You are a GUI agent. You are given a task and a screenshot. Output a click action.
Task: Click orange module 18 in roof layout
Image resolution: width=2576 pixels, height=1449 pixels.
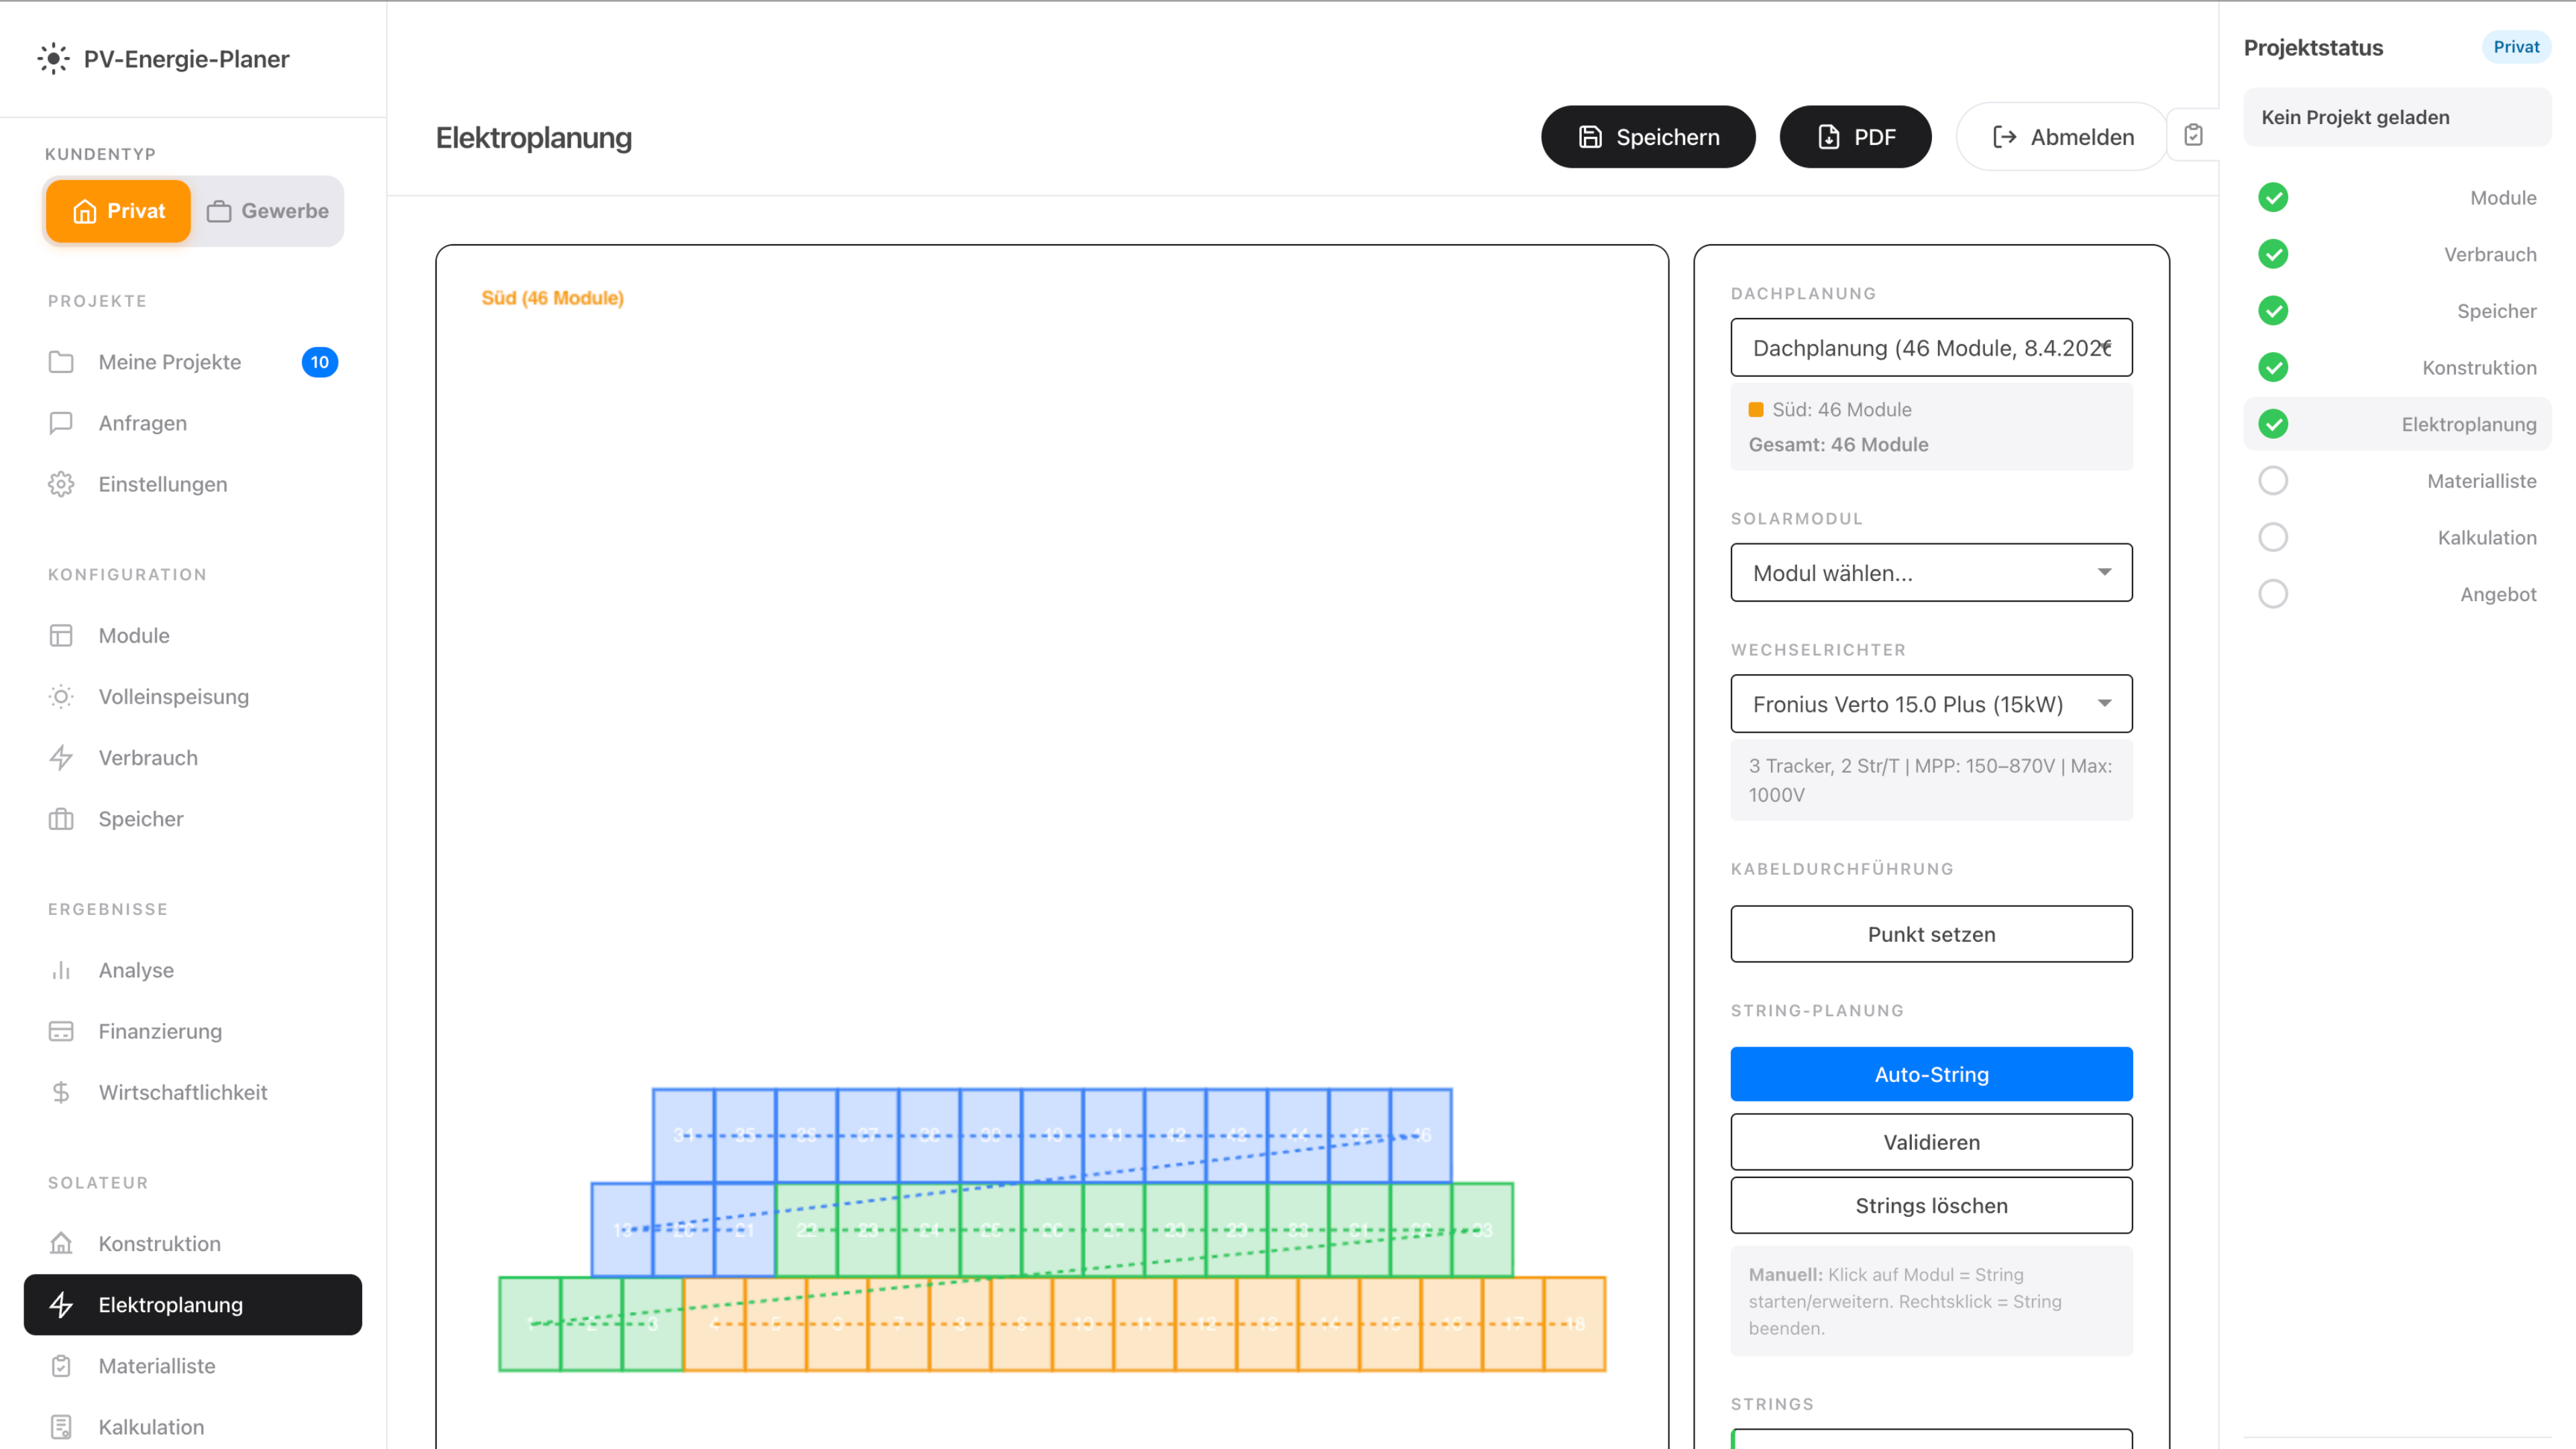(1575, 1324)
